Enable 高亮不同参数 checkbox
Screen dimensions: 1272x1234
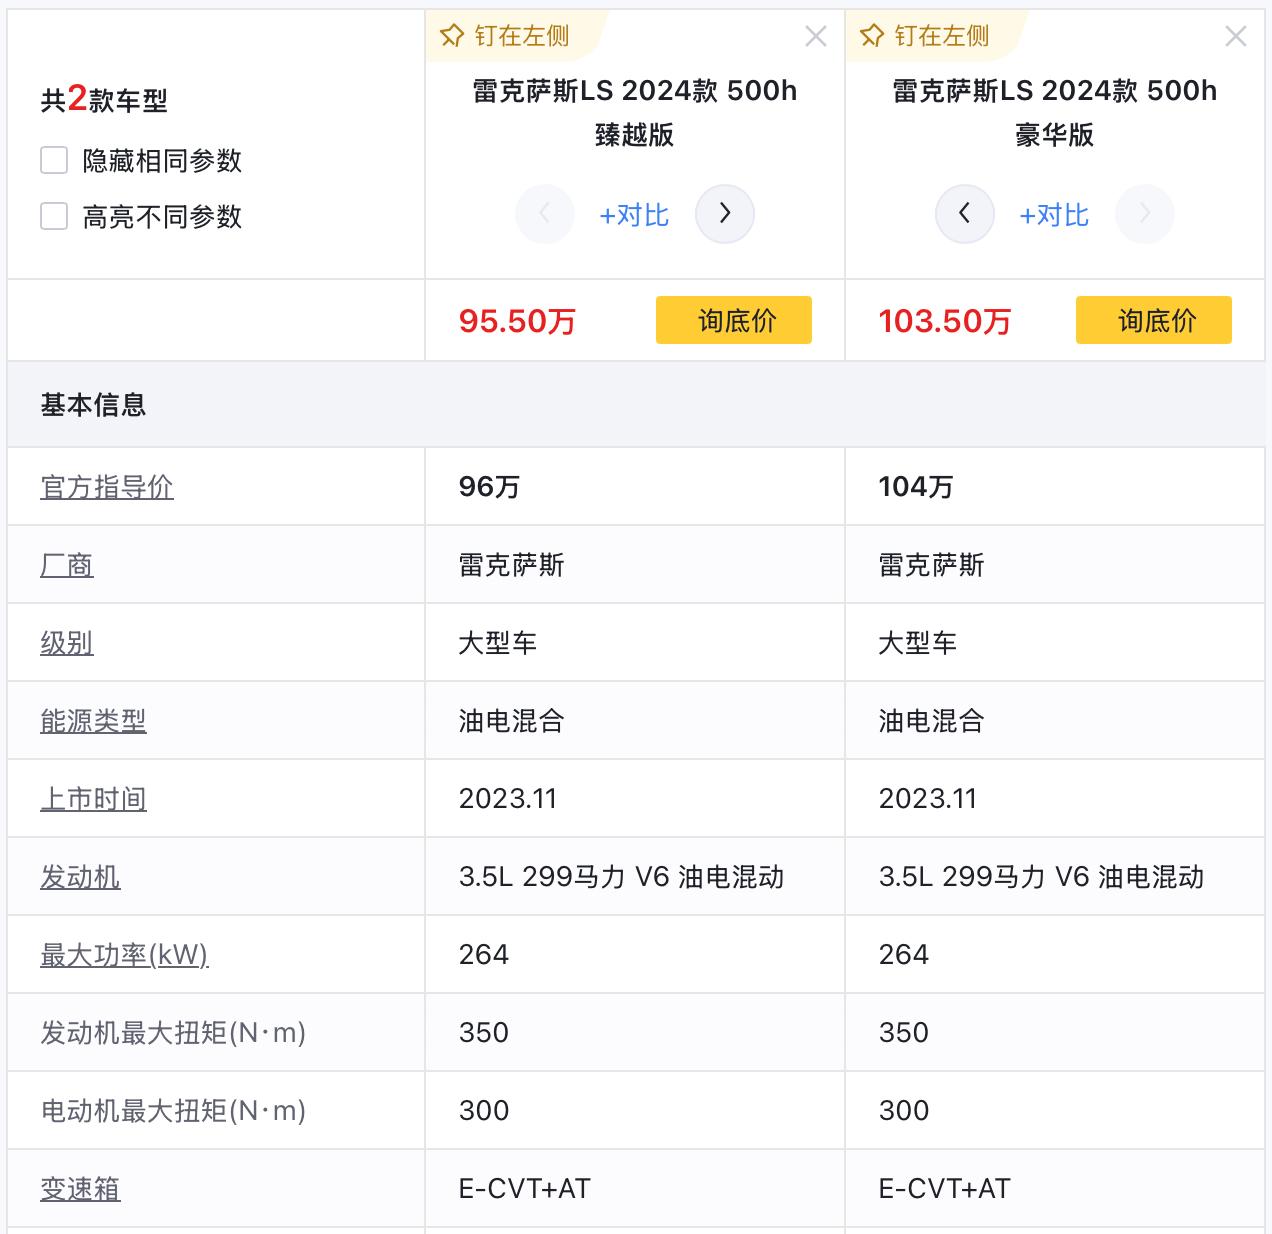(x=54, y=216)
